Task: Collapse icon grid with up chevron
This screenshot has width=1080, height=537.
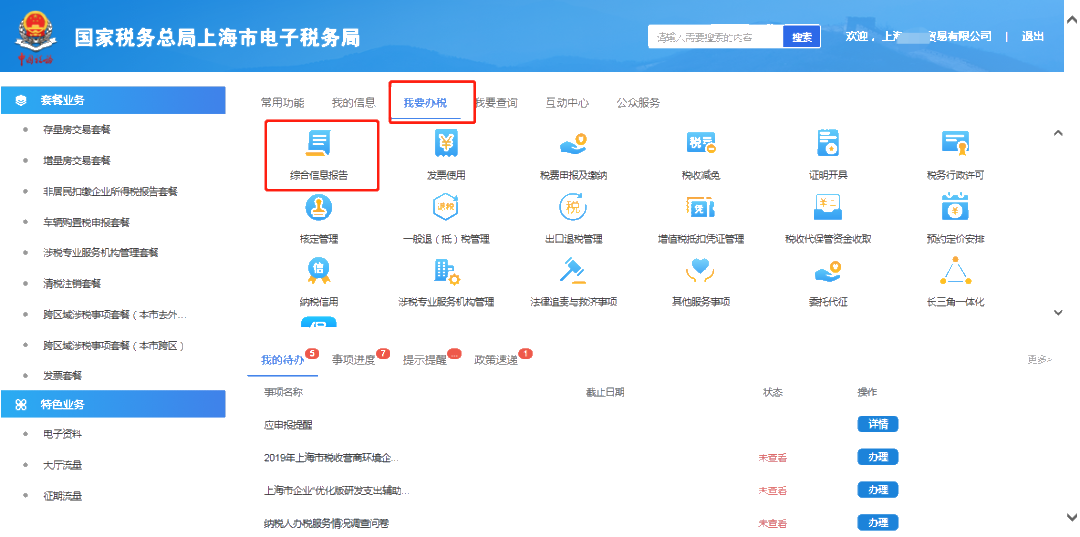Action: click(1059, 134)
